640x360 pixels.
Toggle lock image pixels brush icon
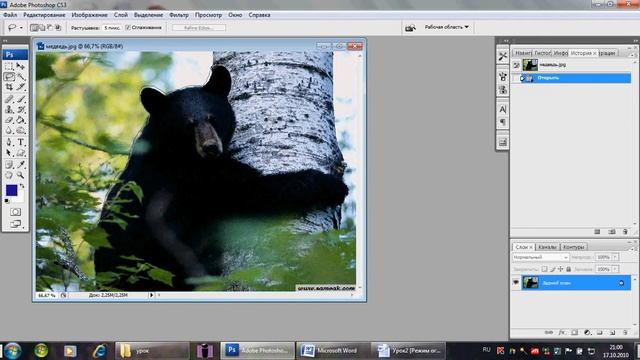[553, 269]
